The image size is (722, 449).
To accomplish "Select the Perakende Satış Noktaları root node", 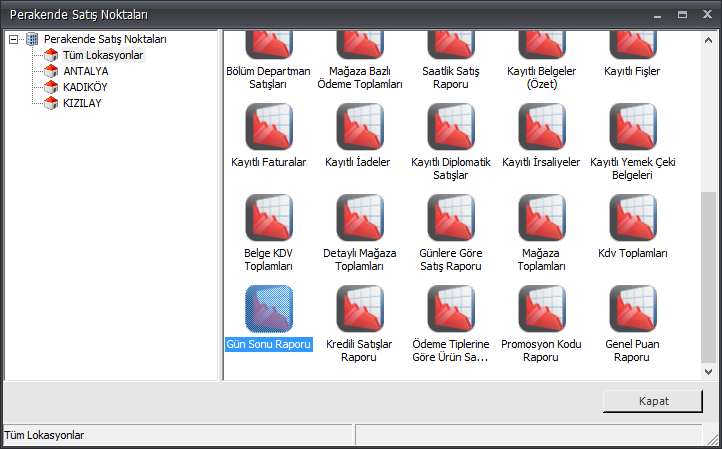I will pos(105,39).
